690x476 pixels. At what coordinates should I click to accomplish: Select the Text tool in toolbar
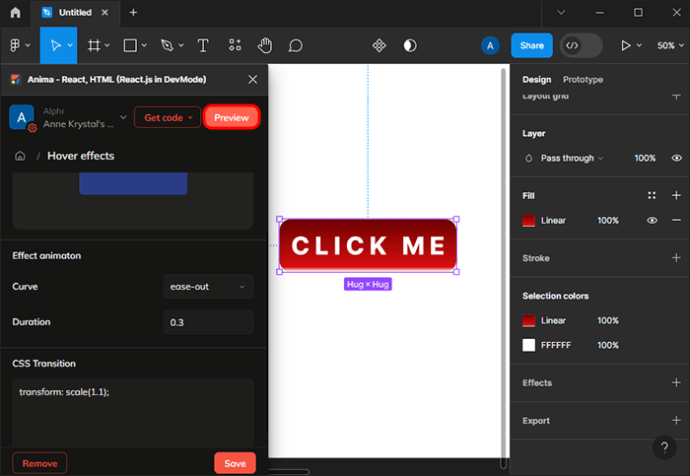[203, 46]
